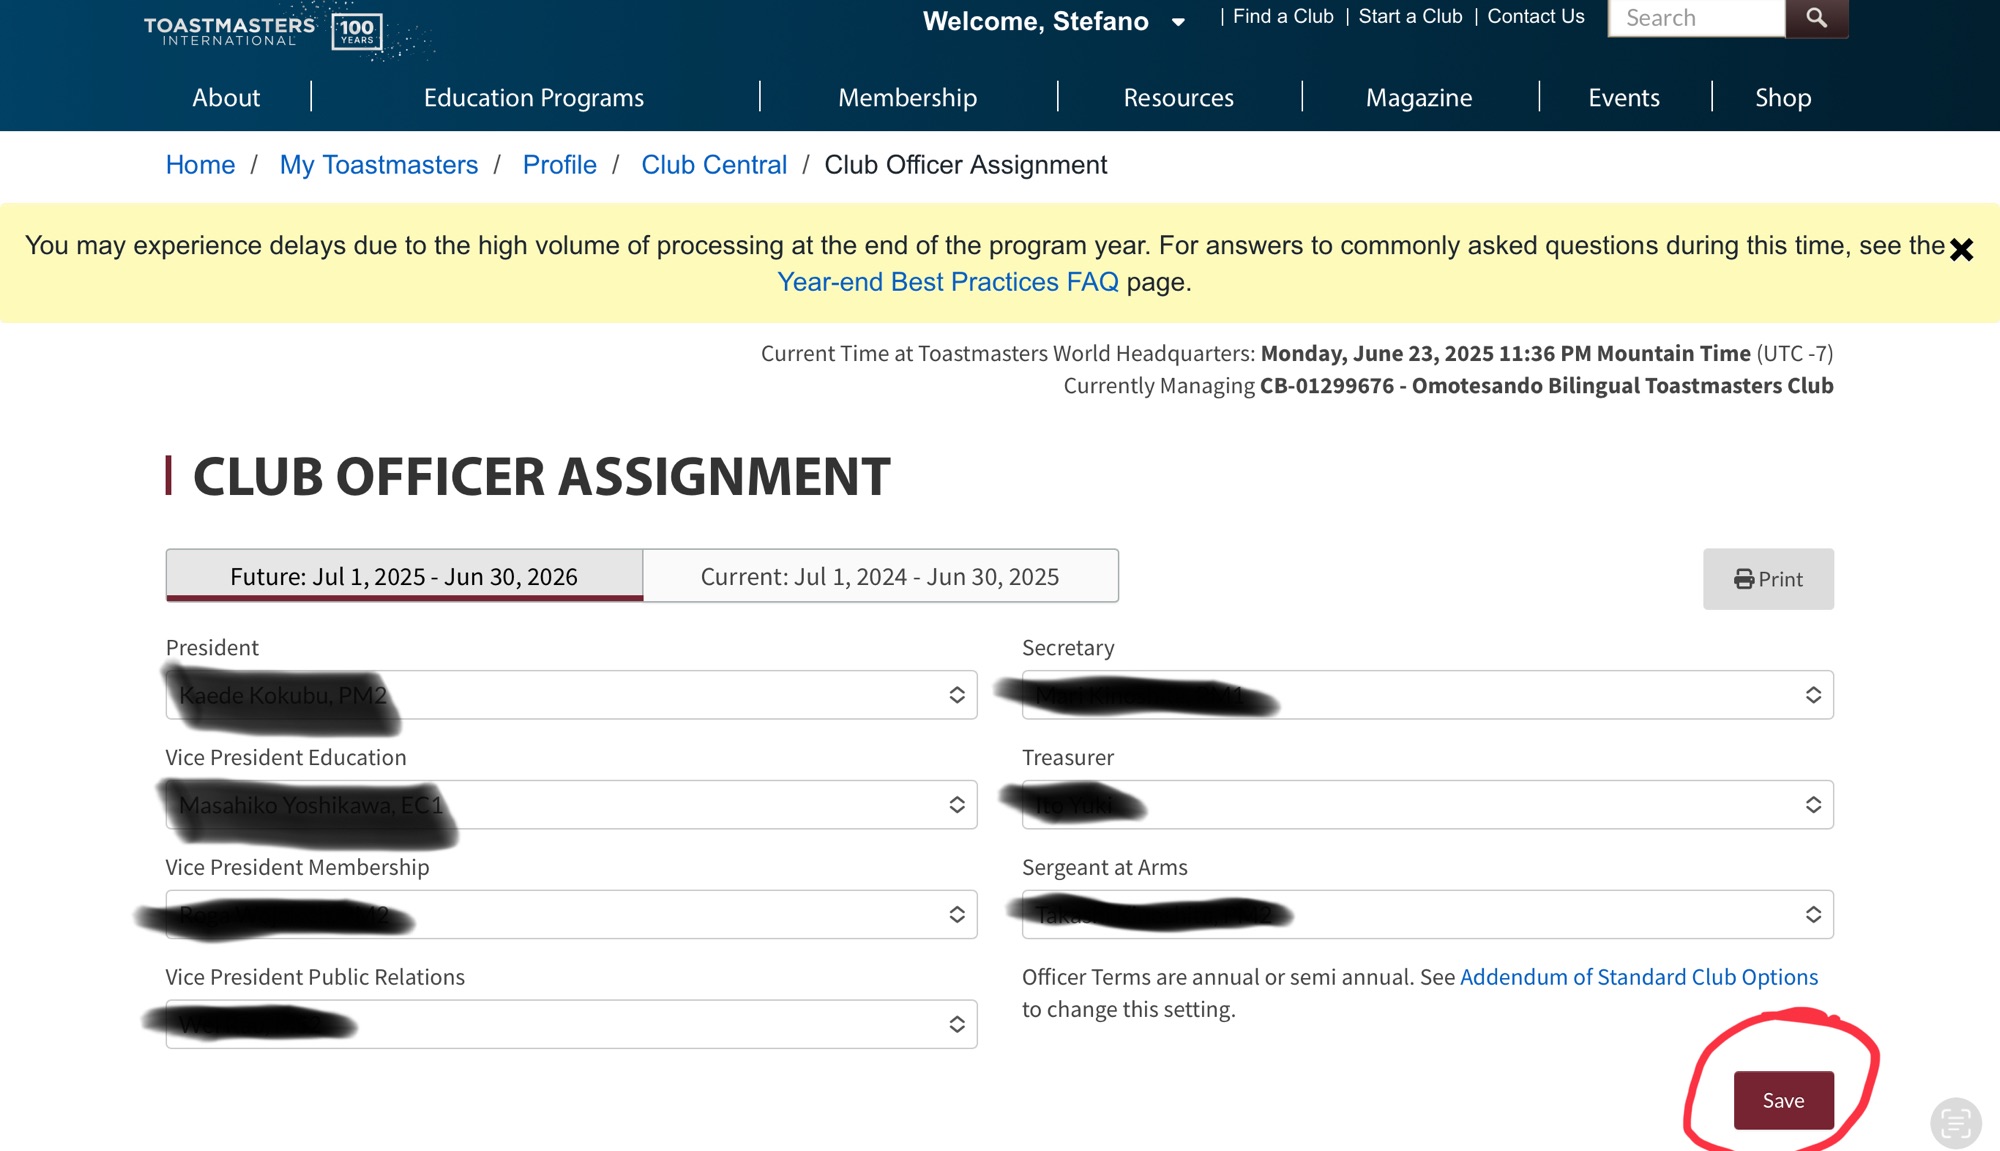Expand the Sergeant at Arms dropdown

(x=1427, y=915)
